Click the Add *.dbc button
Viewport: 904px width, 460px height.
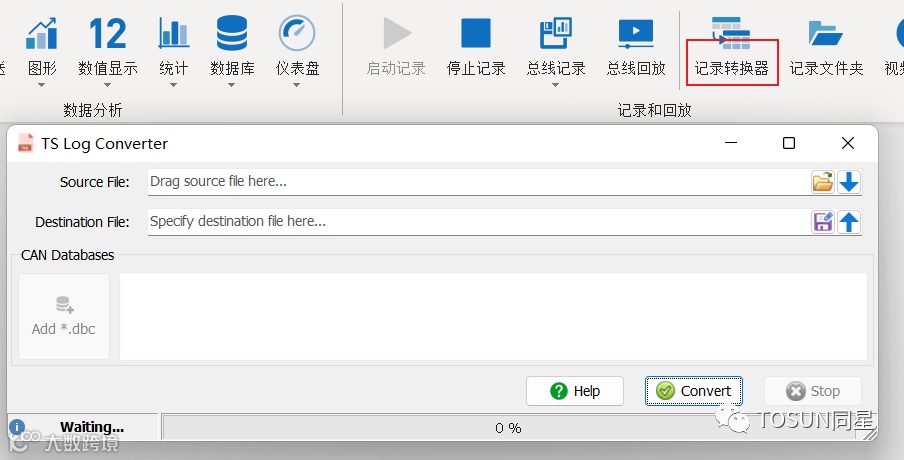[64, 316]
